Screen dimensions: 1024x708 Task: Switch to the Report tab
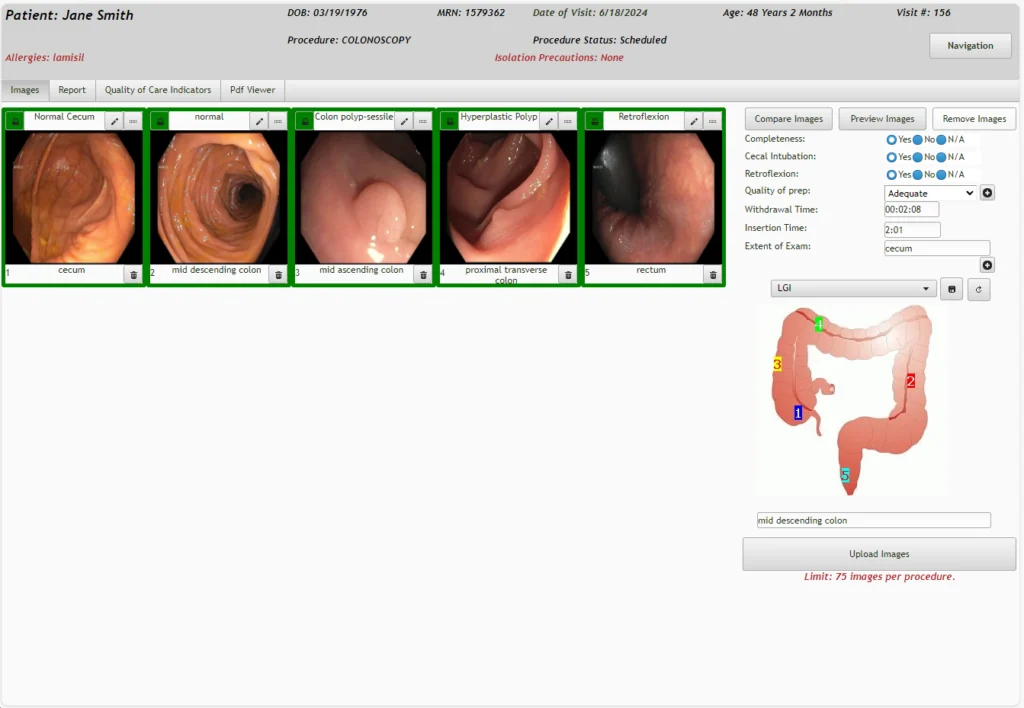pos(72,89)
